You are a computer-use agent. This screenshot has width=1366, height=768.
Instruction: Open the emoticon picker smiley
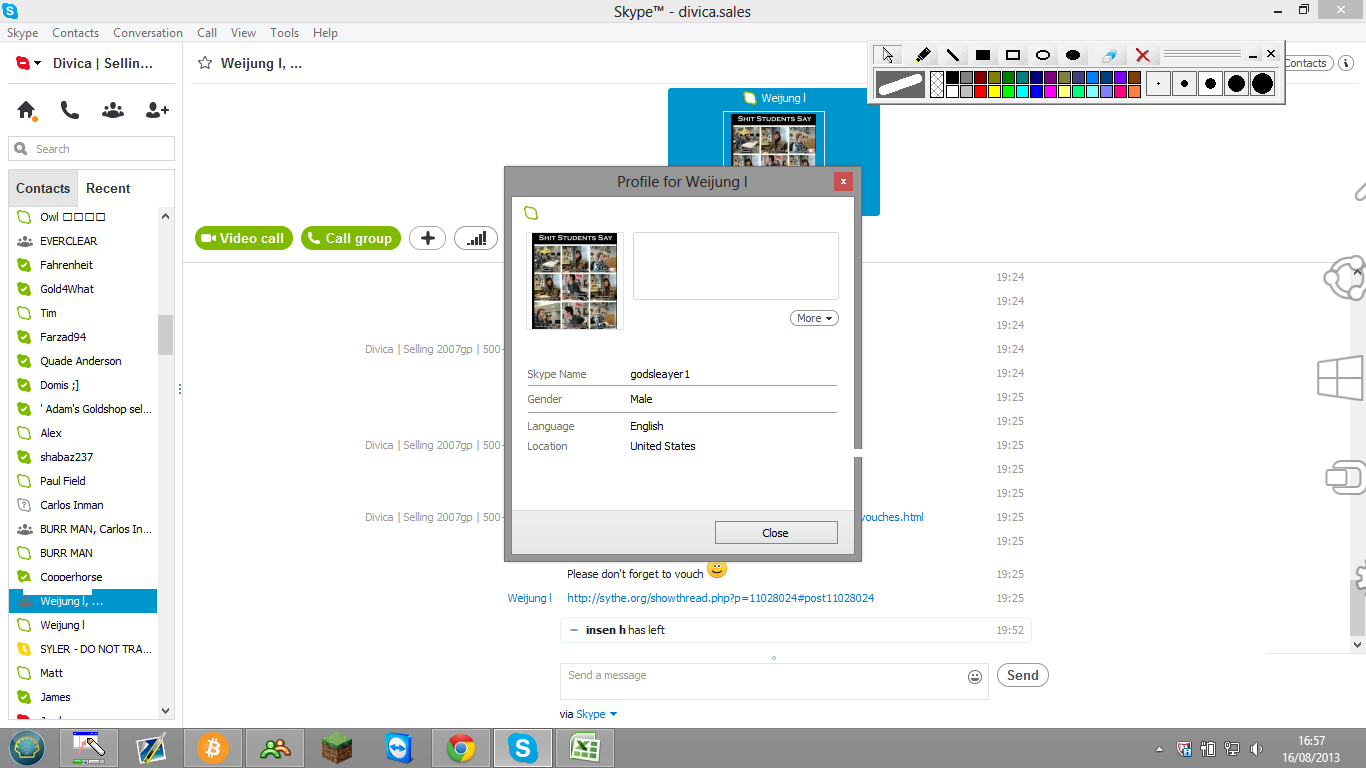point(975,677)
